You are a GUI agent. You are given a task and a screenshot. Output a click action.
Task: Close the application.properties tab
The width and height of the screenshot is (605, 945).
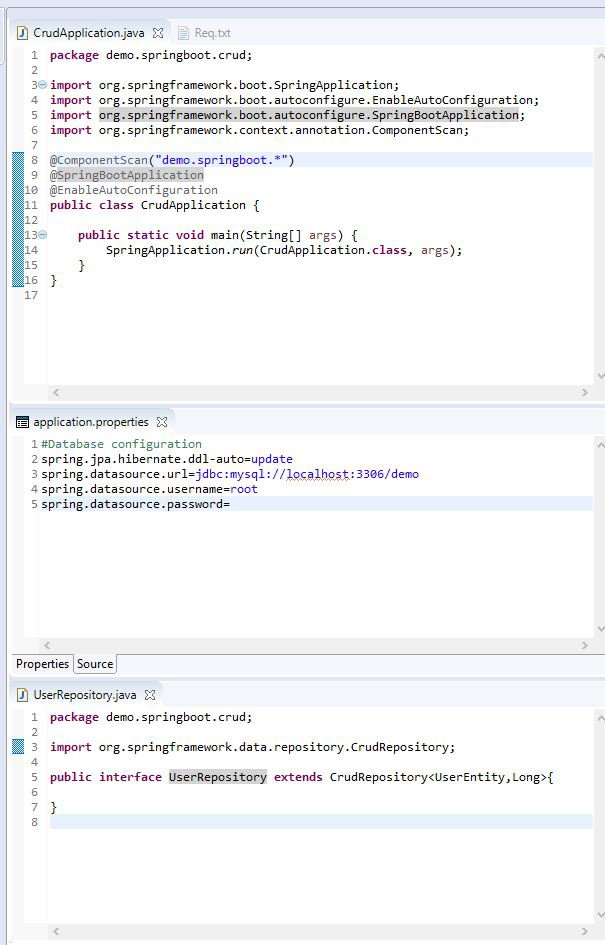tap(161, 422)
